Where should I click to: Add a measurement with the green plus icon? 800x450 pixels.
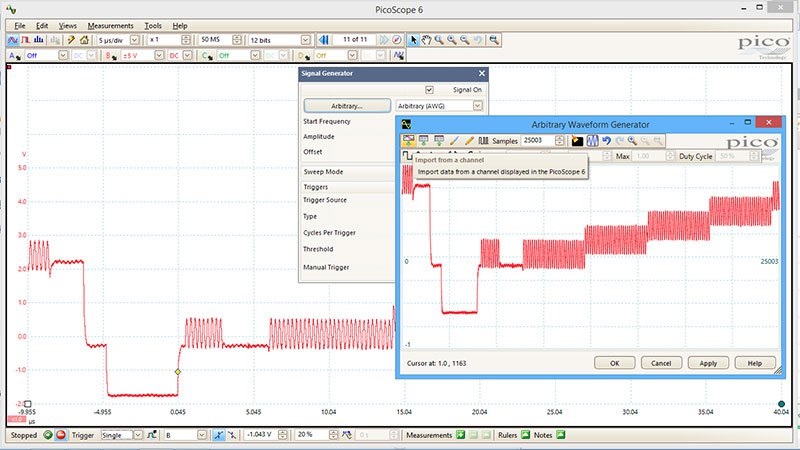pos(461,436)
